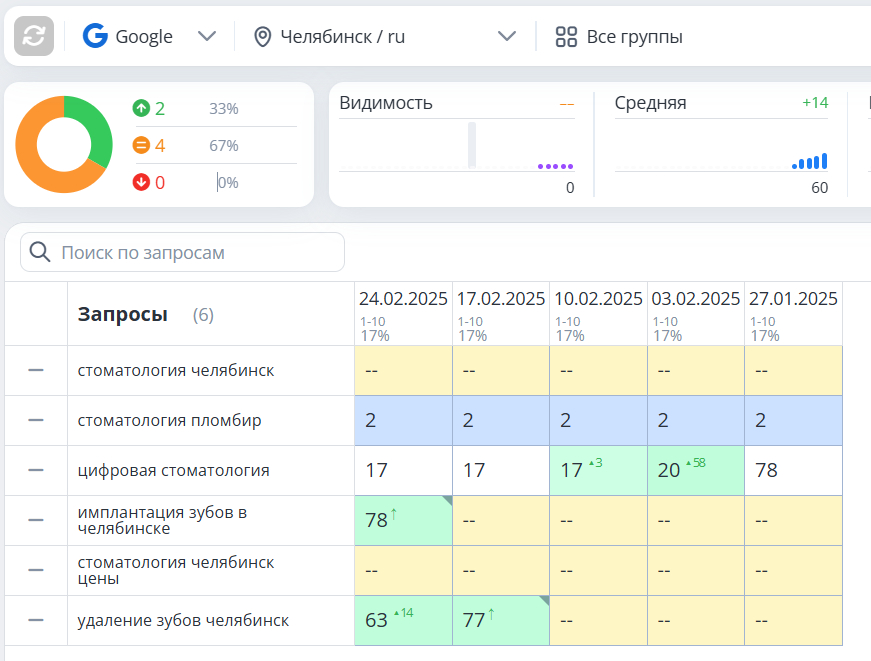Open the имплантация зубов в челябинске query
Screen dimensions: 871x661
point(162,520)
